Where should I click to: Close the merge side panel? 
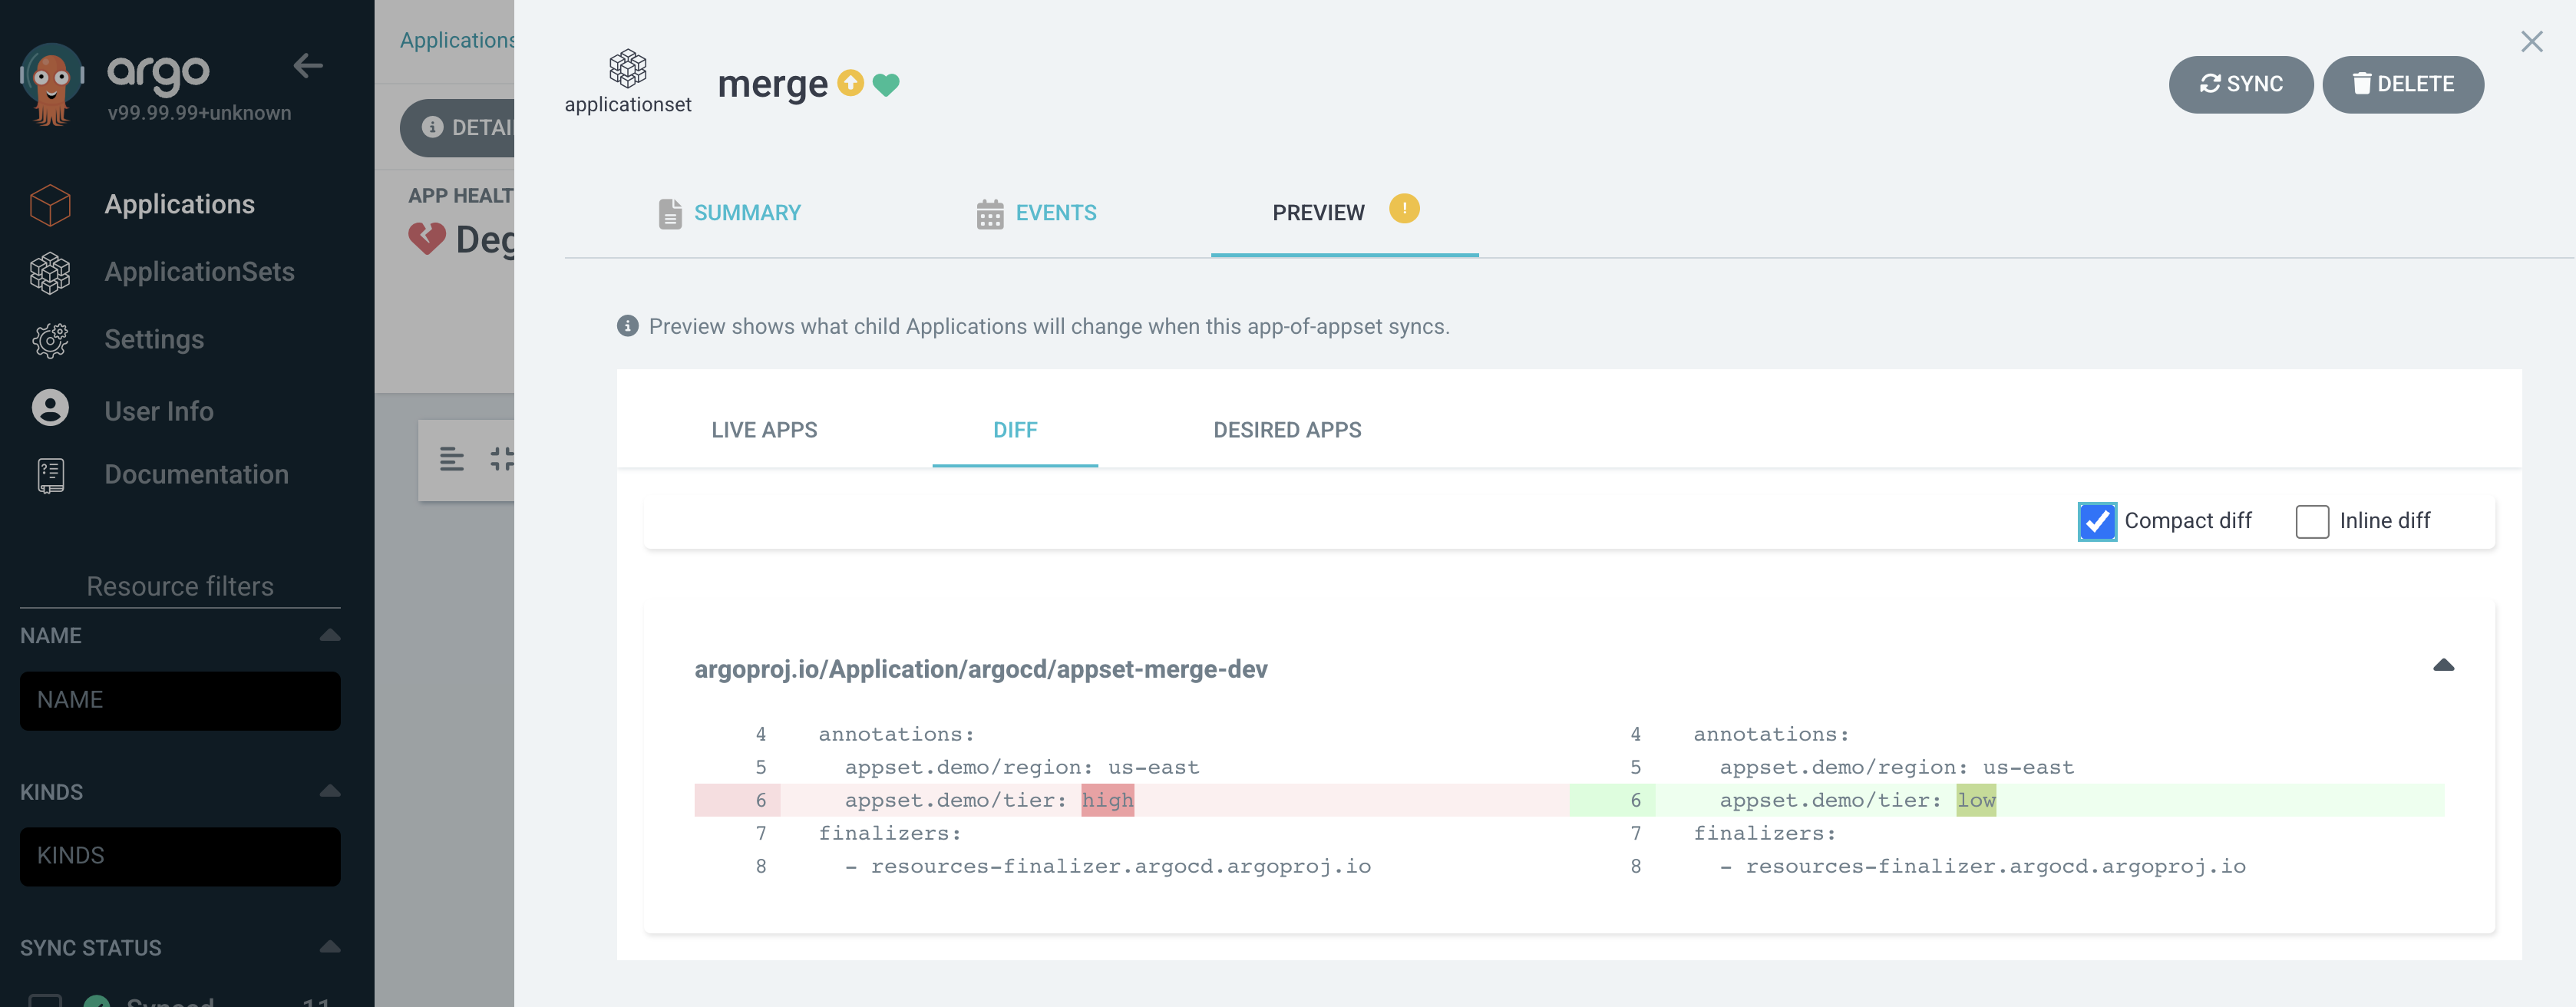pyautogui.click(x=2532, y=42)
